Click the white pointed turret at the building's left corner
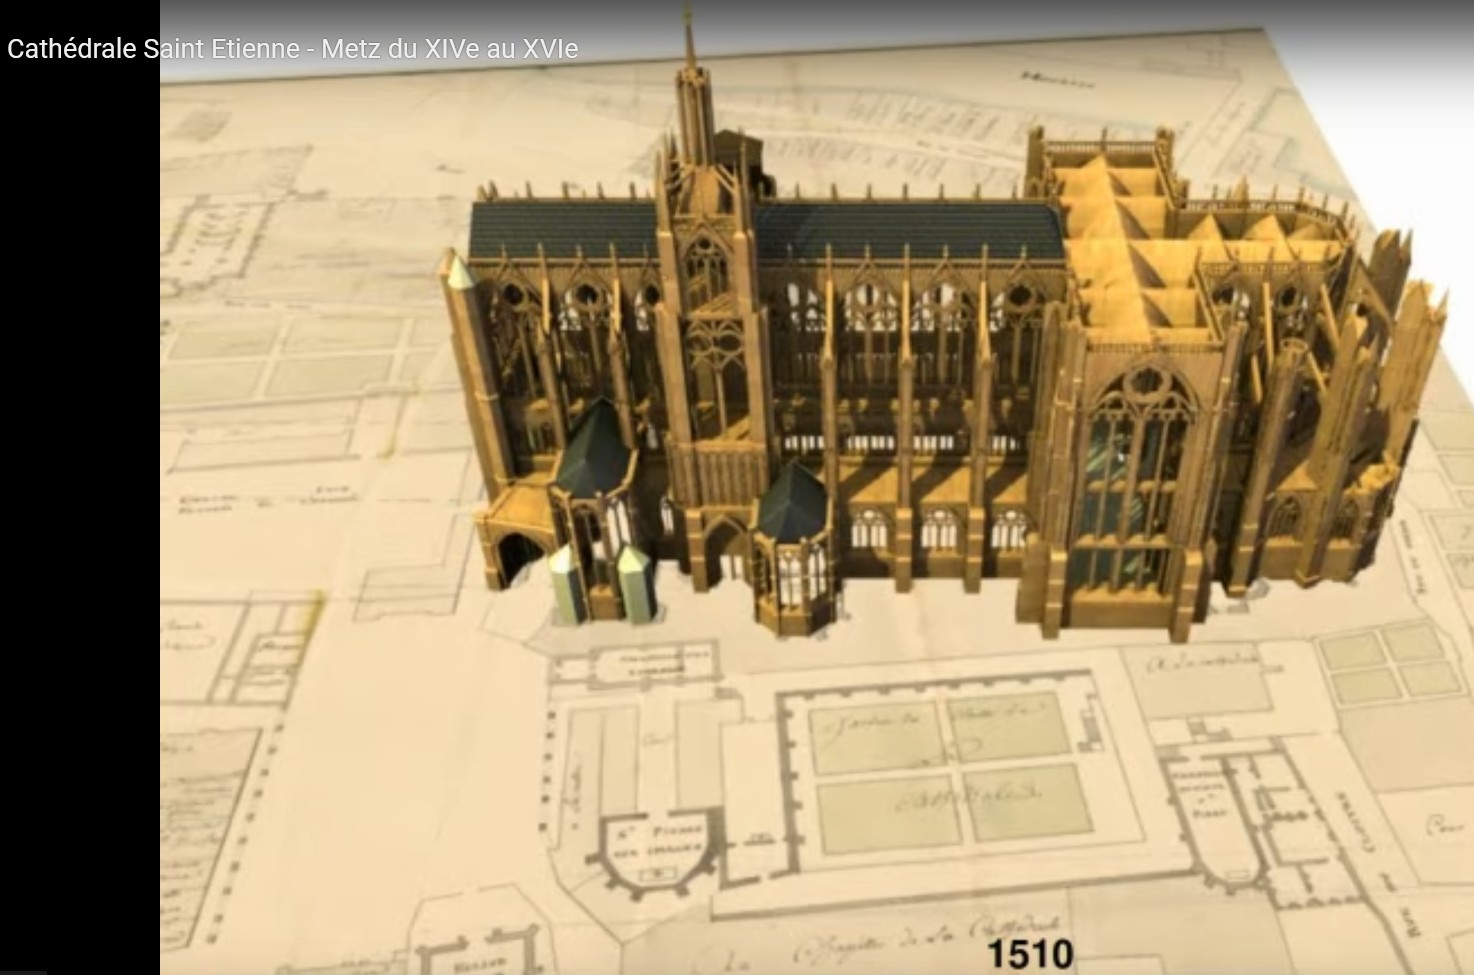 pyautogui.click(x=458, y=272)
